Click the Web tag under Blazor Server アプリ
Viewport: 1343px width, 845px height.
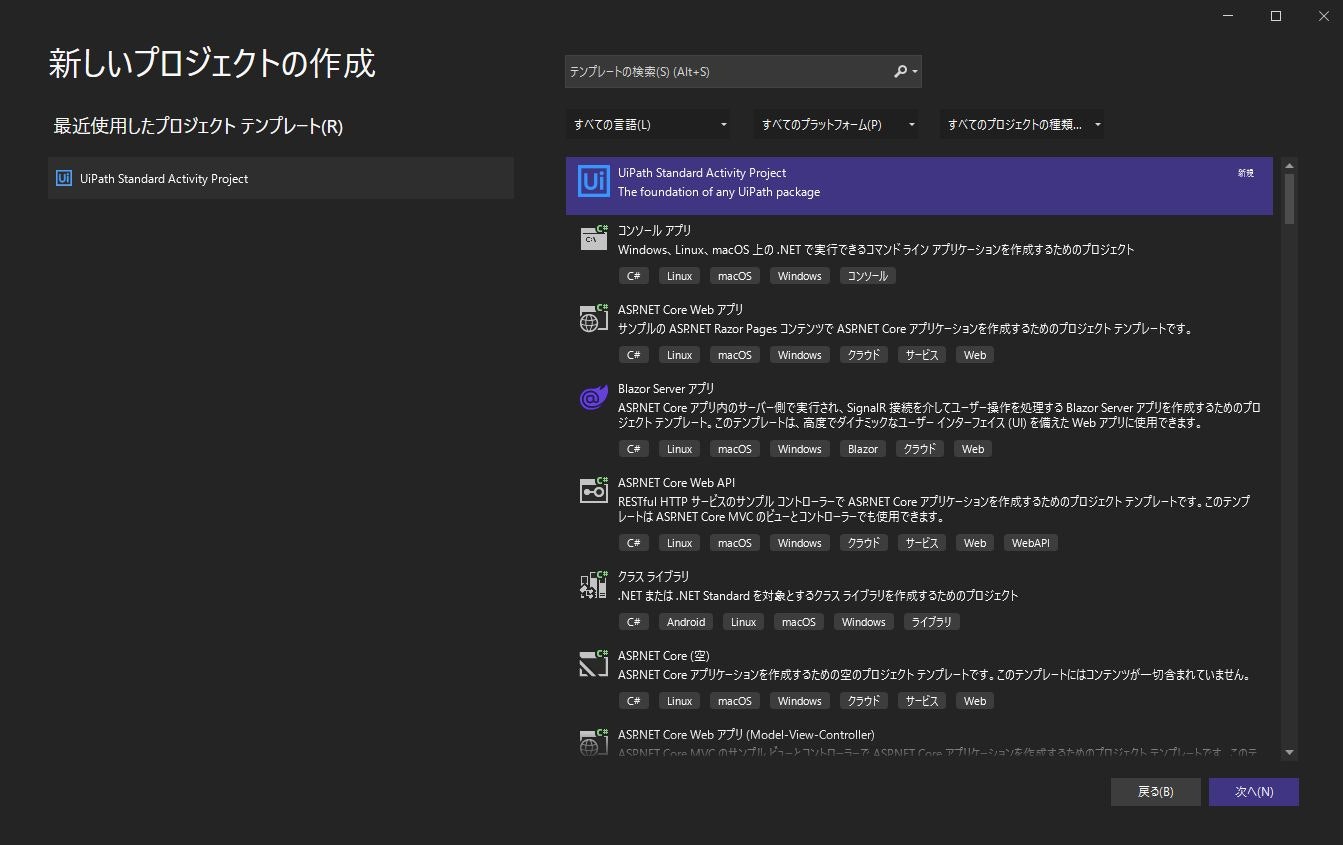pyautogui.click(x=973, y=449)
